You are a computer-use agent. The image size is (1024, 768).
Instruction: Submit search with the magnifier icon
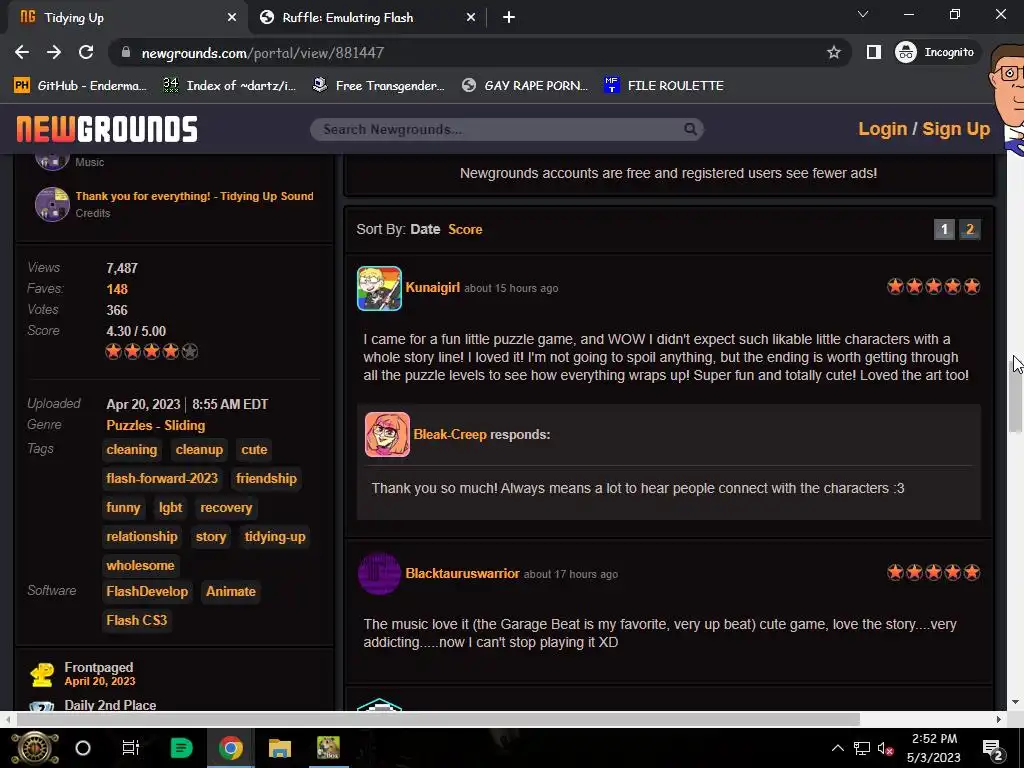tap(690, 129)
